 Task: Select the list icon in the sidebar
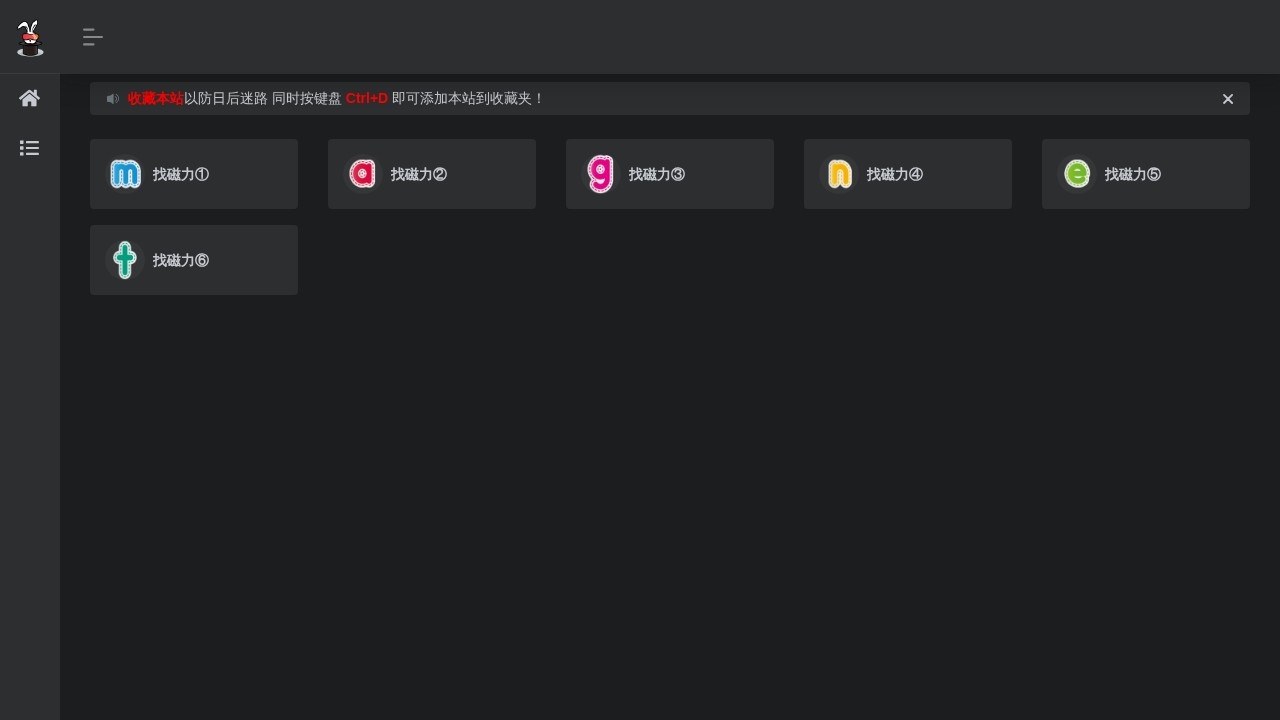[x=29, y=148]
